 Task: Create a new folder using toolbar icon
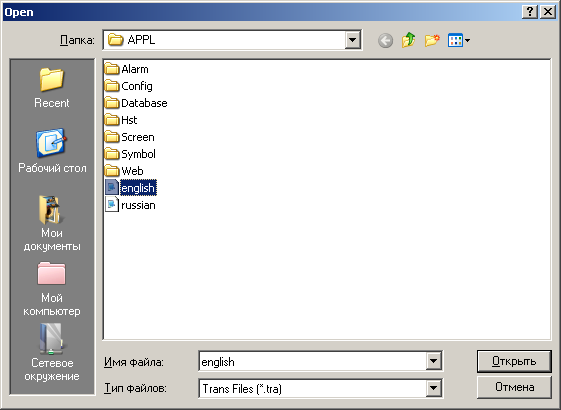[432, 40]
